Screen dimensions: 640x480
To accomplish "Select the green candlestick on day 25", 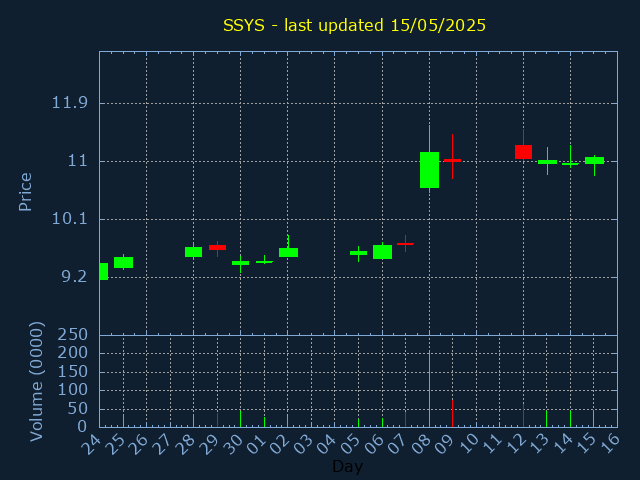I will (123, 262).
